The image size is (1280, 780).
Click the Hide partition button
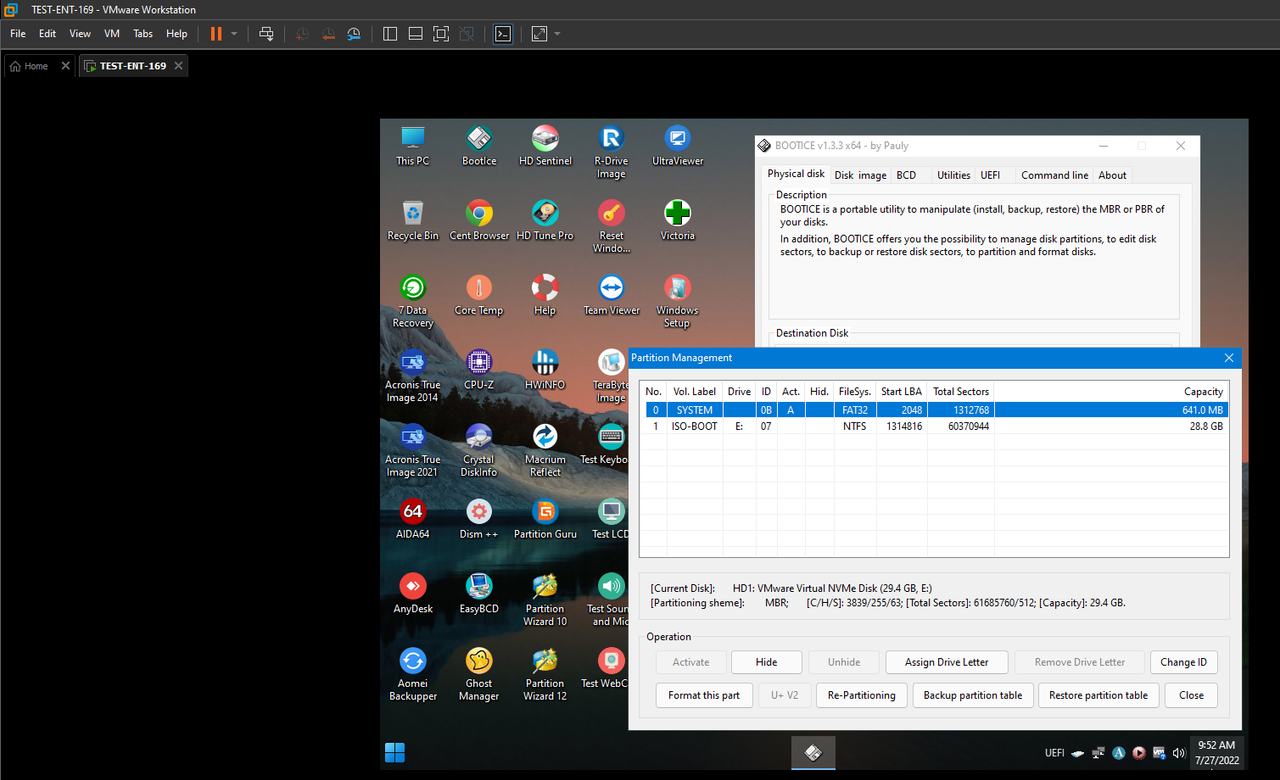pos(766,662)
